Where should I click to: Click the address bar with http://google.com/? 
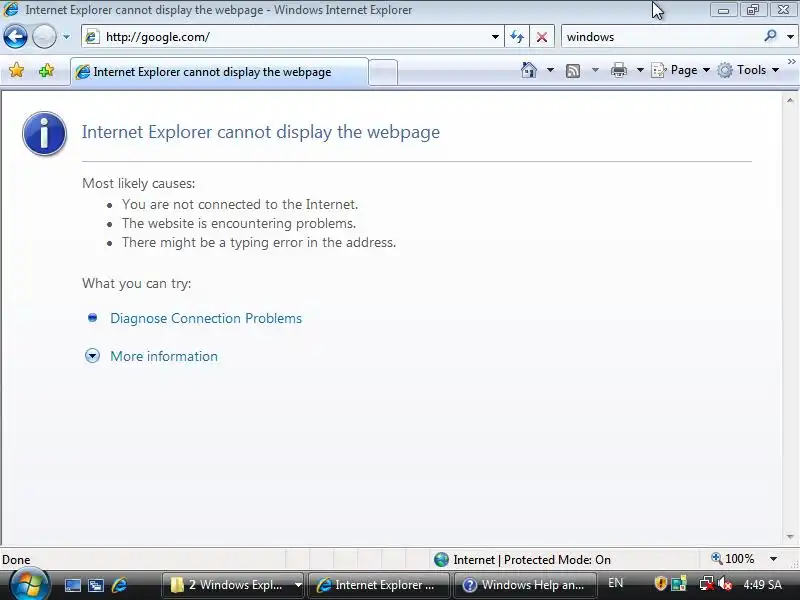(x=292, y=37)
